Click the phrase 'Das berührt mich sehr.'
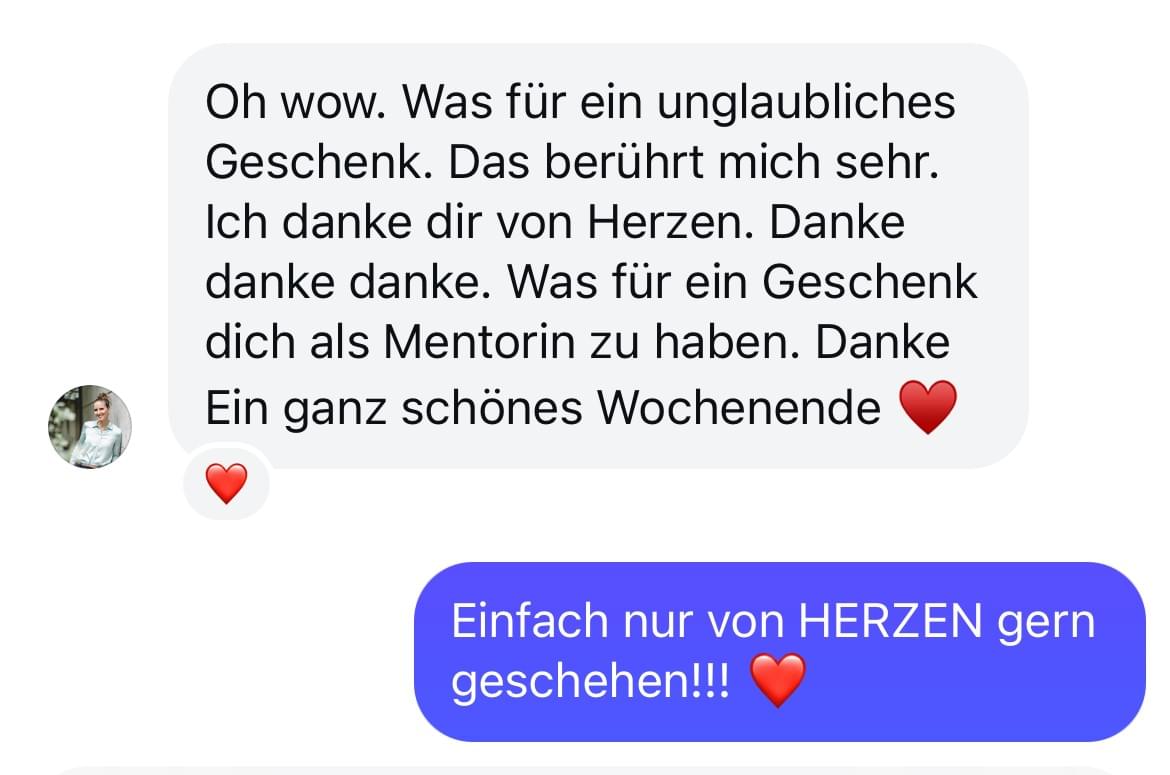Image resolution: width=1170 pixels, height=775 pixels. (693, 162)
